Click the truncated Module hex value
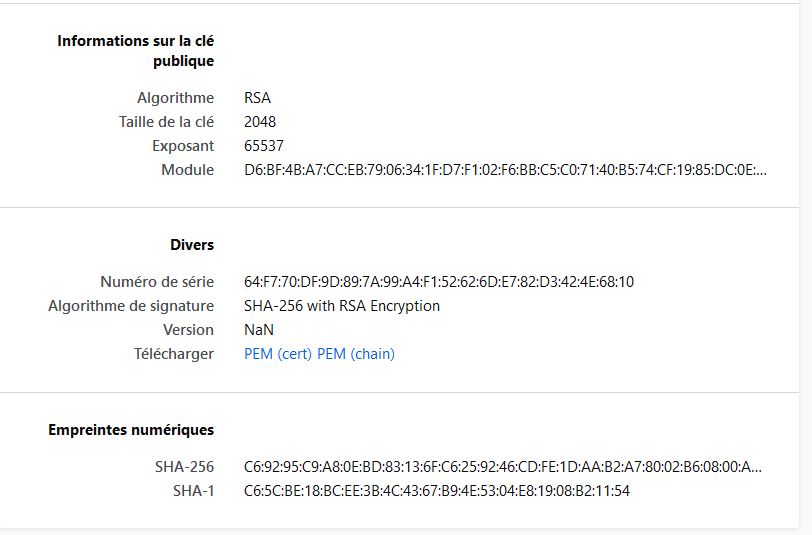 point(505,170)
